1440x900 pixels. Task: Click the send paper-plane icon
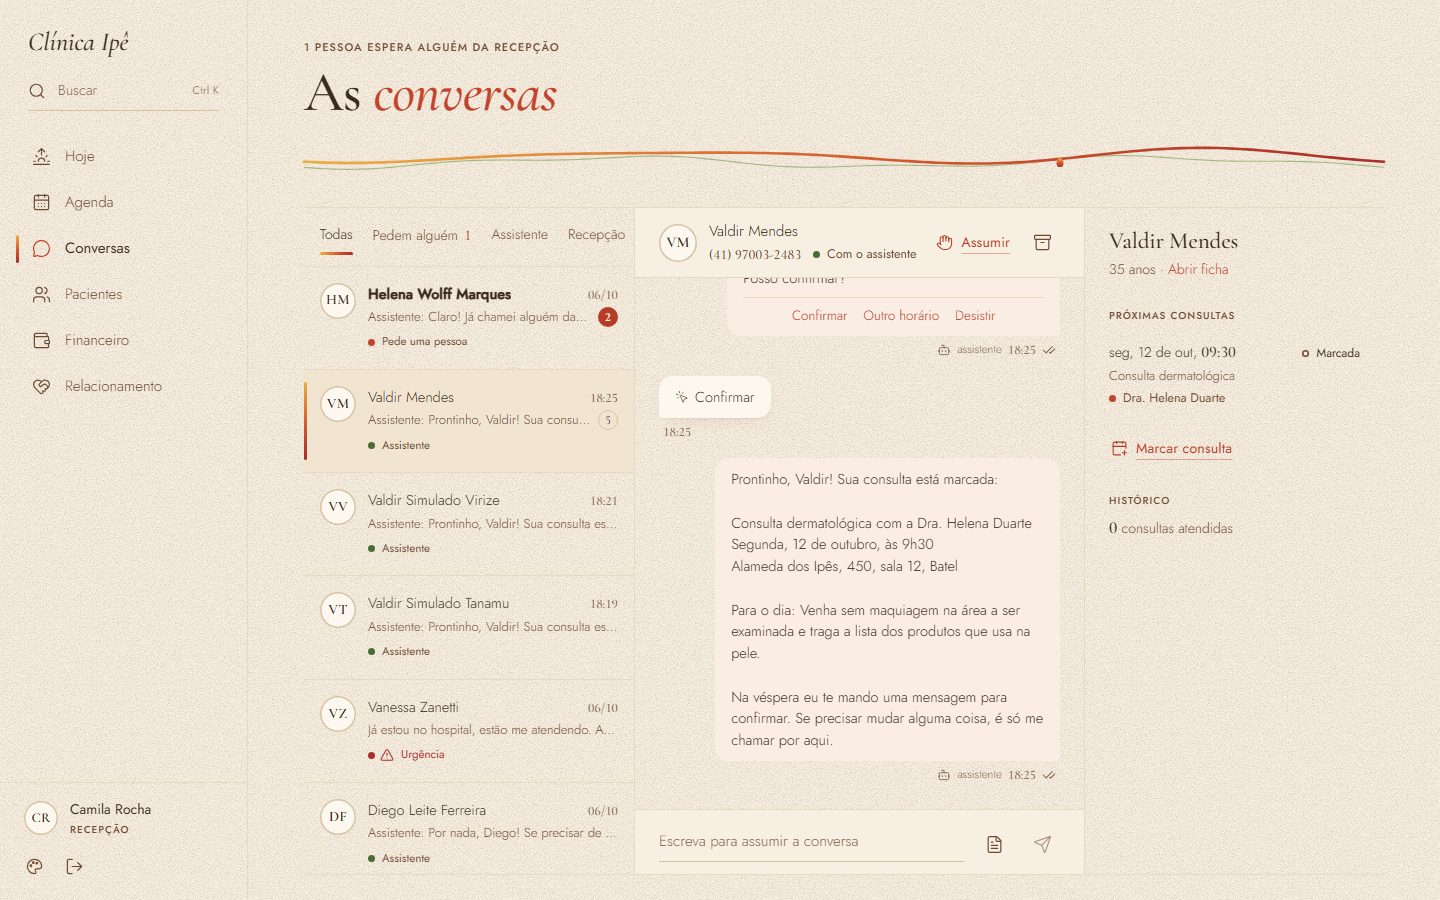pyautogui.click(x=1042, y=844)
